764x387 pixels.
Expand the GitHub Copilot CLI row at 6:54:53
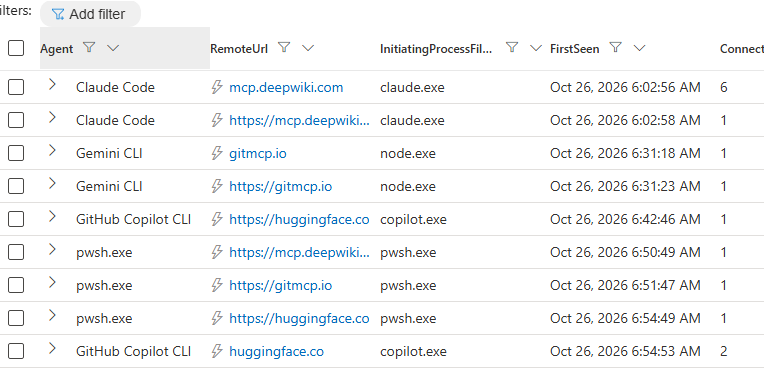(x=53, y=349)
